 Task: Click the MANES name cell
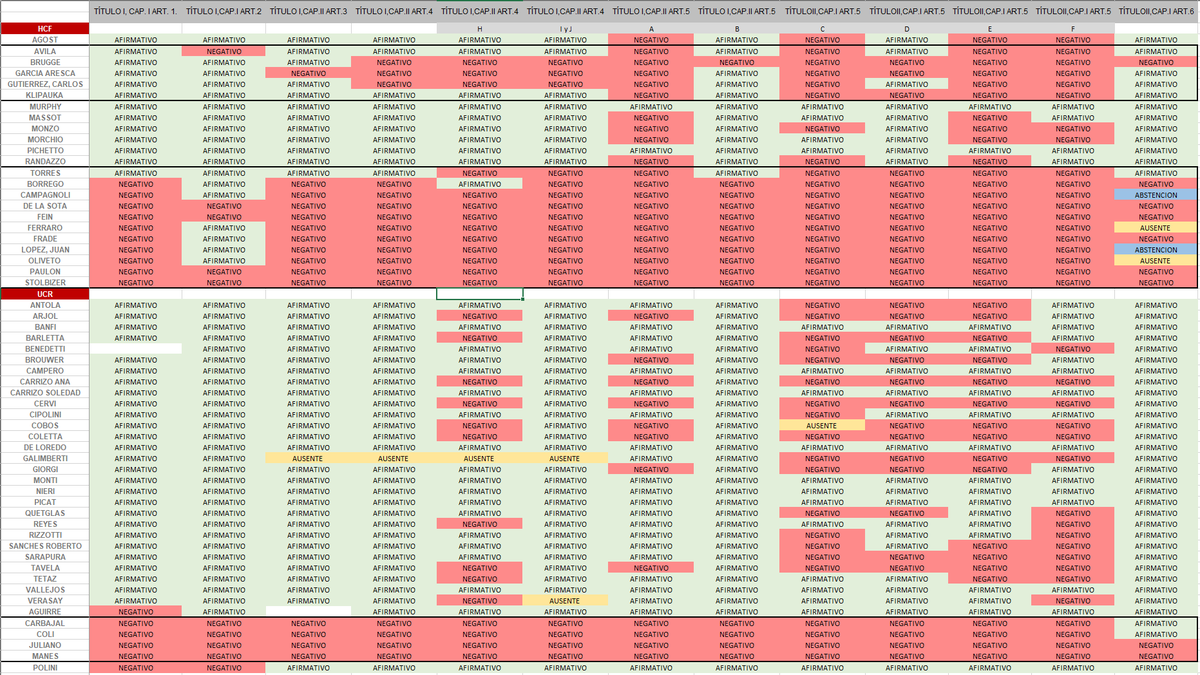click(x=45, y=656)
